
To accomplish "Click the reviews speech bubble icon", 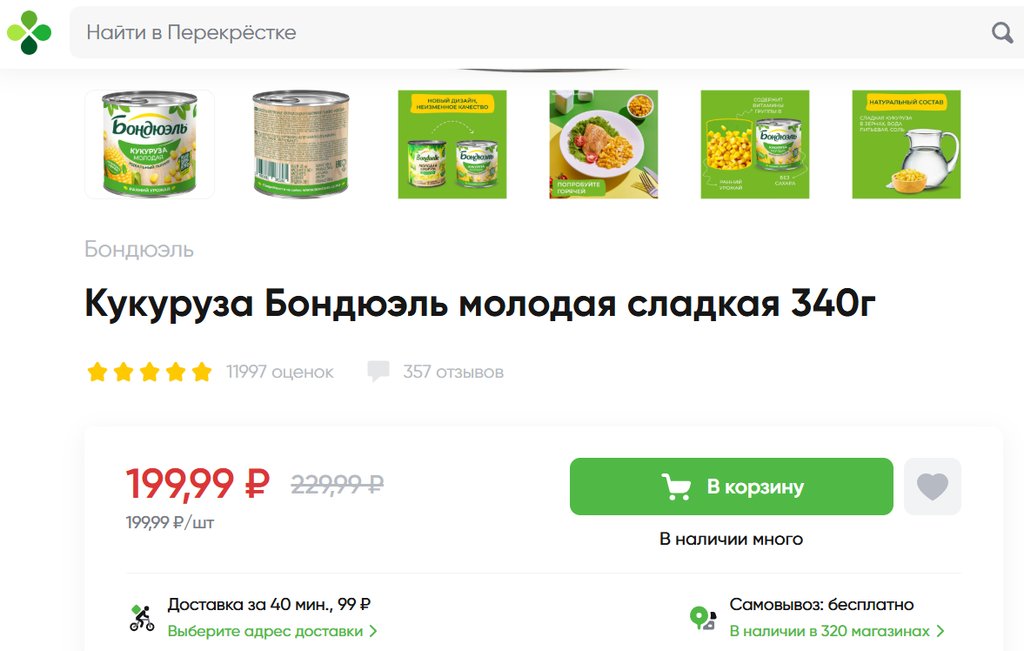I will (378, 371).
